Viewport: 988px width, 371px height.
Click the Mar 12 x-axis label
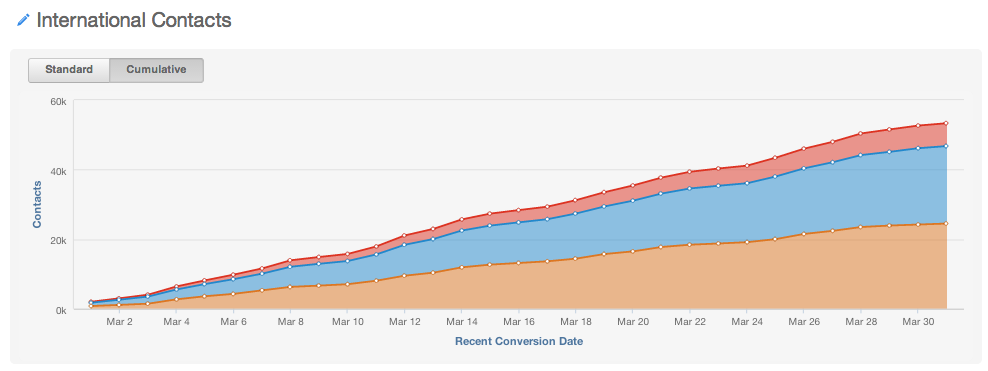405,322
